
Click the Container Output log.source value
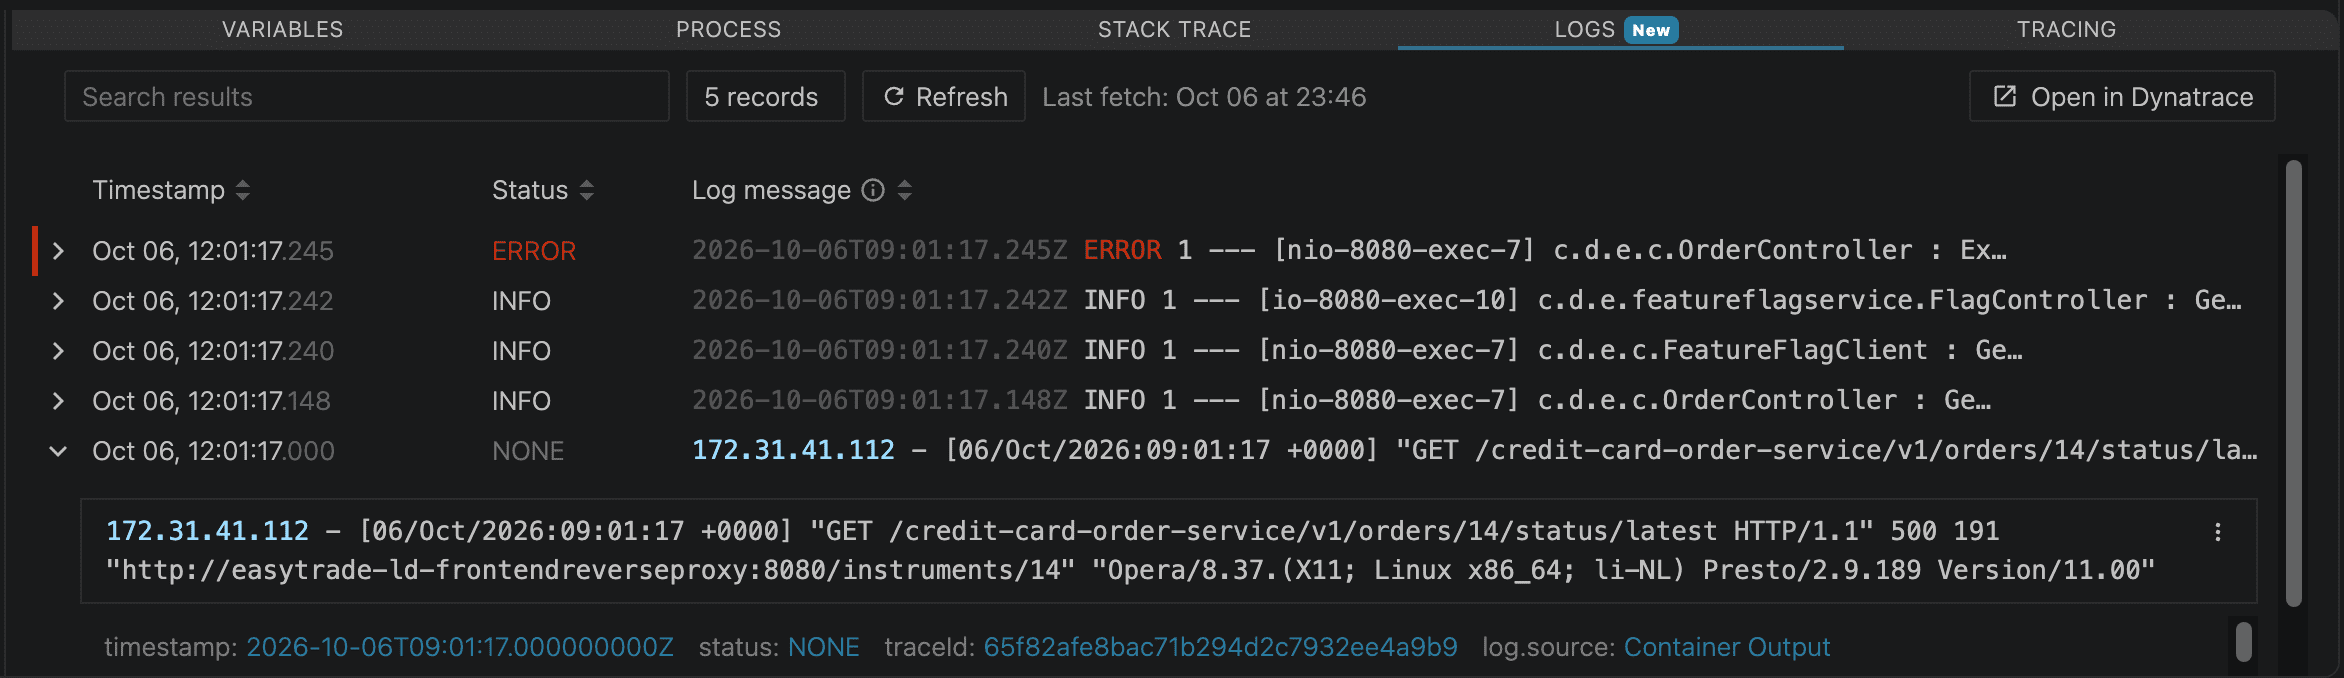click(x=1727, y=647)
